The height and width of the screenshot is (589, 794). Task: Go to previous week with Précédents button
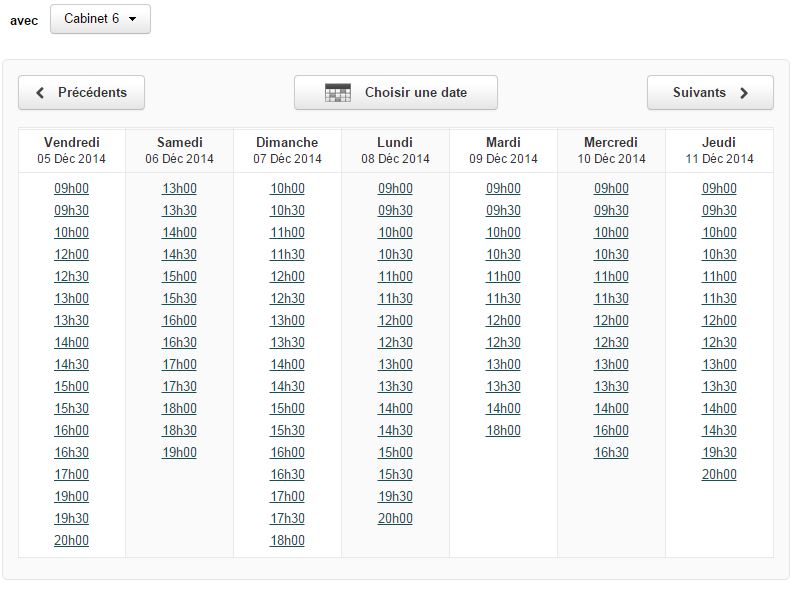click(x=82, y=93)
